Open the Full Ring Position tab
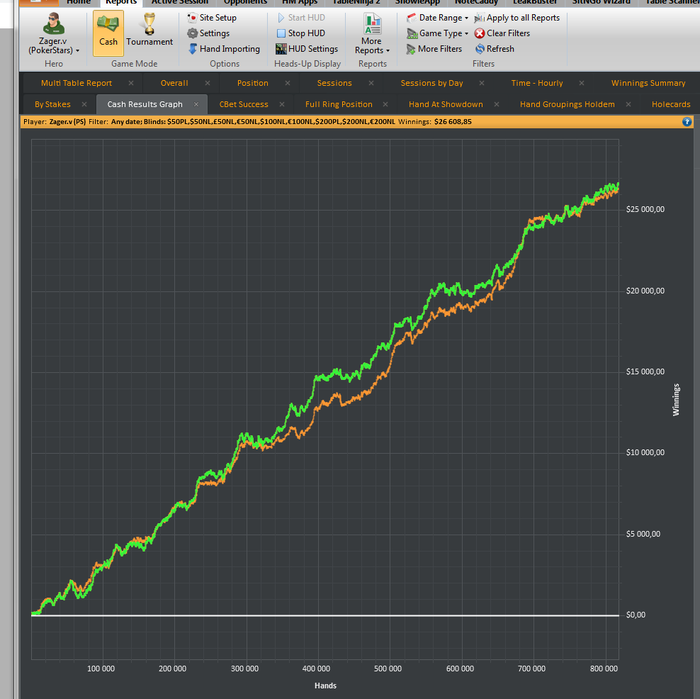 (x=339, y=104)
